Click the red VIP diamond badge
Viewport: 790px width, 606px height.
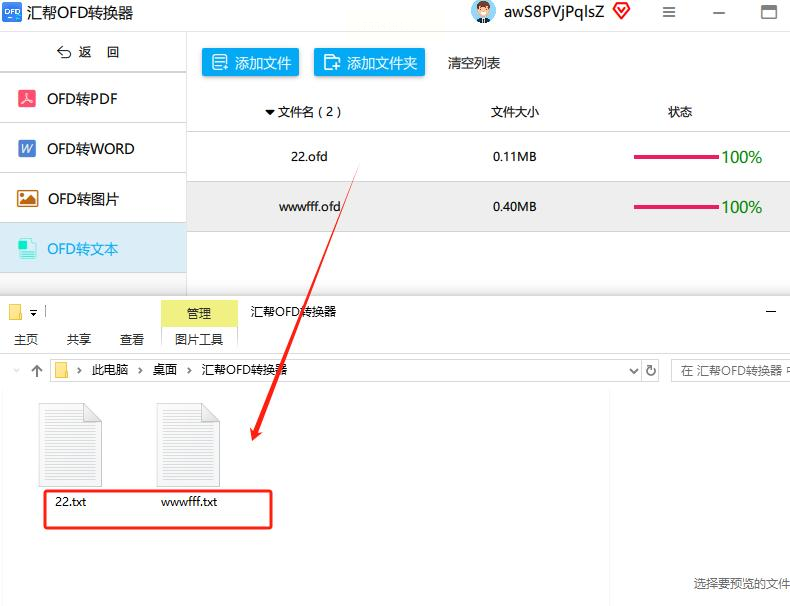[x=621, y=11]
